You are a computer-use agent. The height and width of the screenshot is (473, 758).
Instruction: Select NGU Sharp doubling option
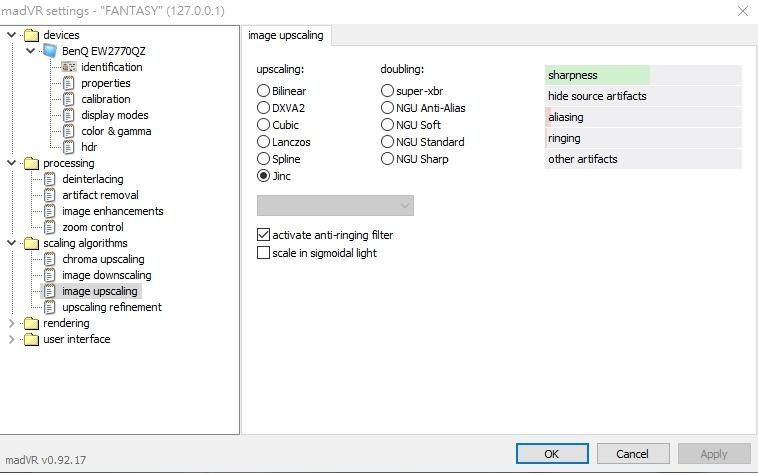[387, 159]
